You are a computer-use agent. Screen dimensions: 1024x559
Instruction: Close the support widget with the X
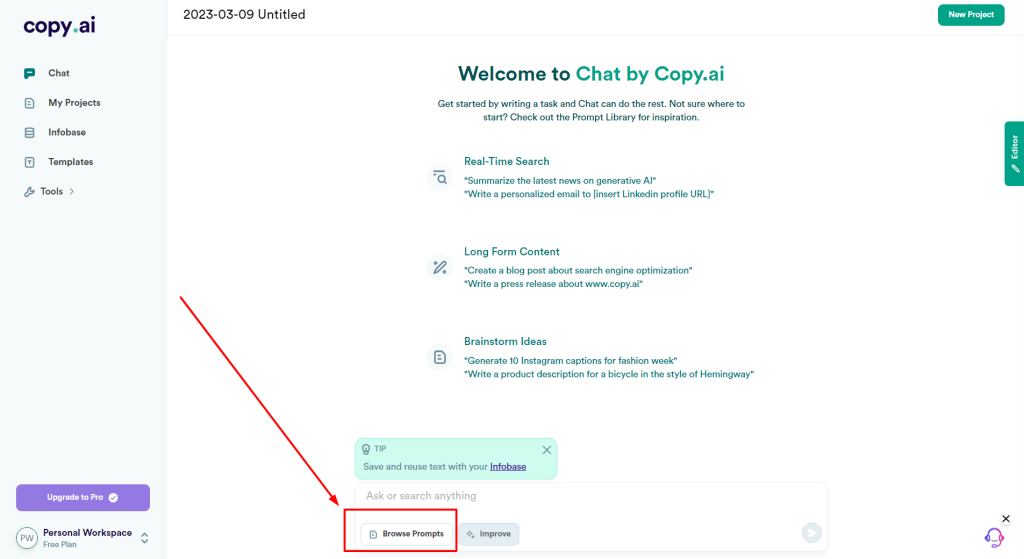tap(1006, 519)
